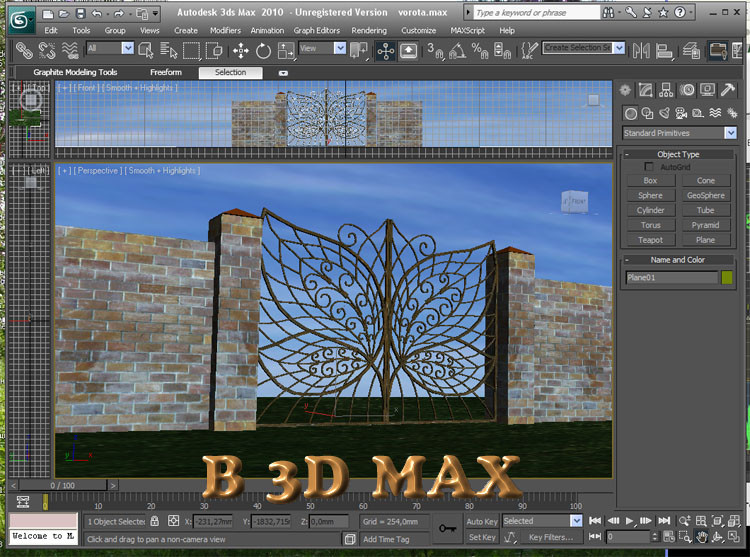The image size is (750, 557).
Task: Open the Selected key filter dropdown
Action: coord(542,521)
